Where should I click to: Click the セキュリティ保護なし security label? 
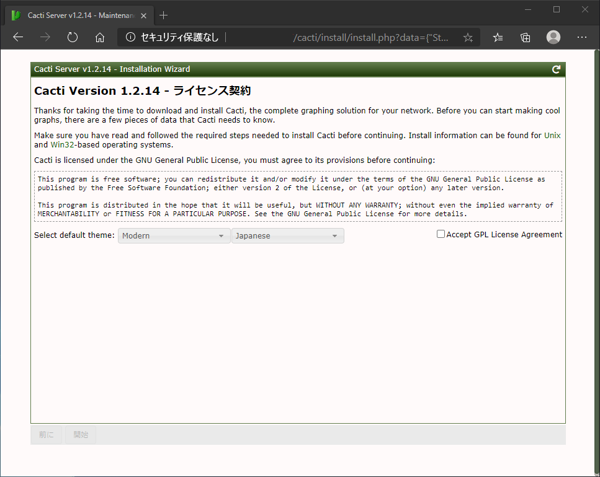click(179, 37)
